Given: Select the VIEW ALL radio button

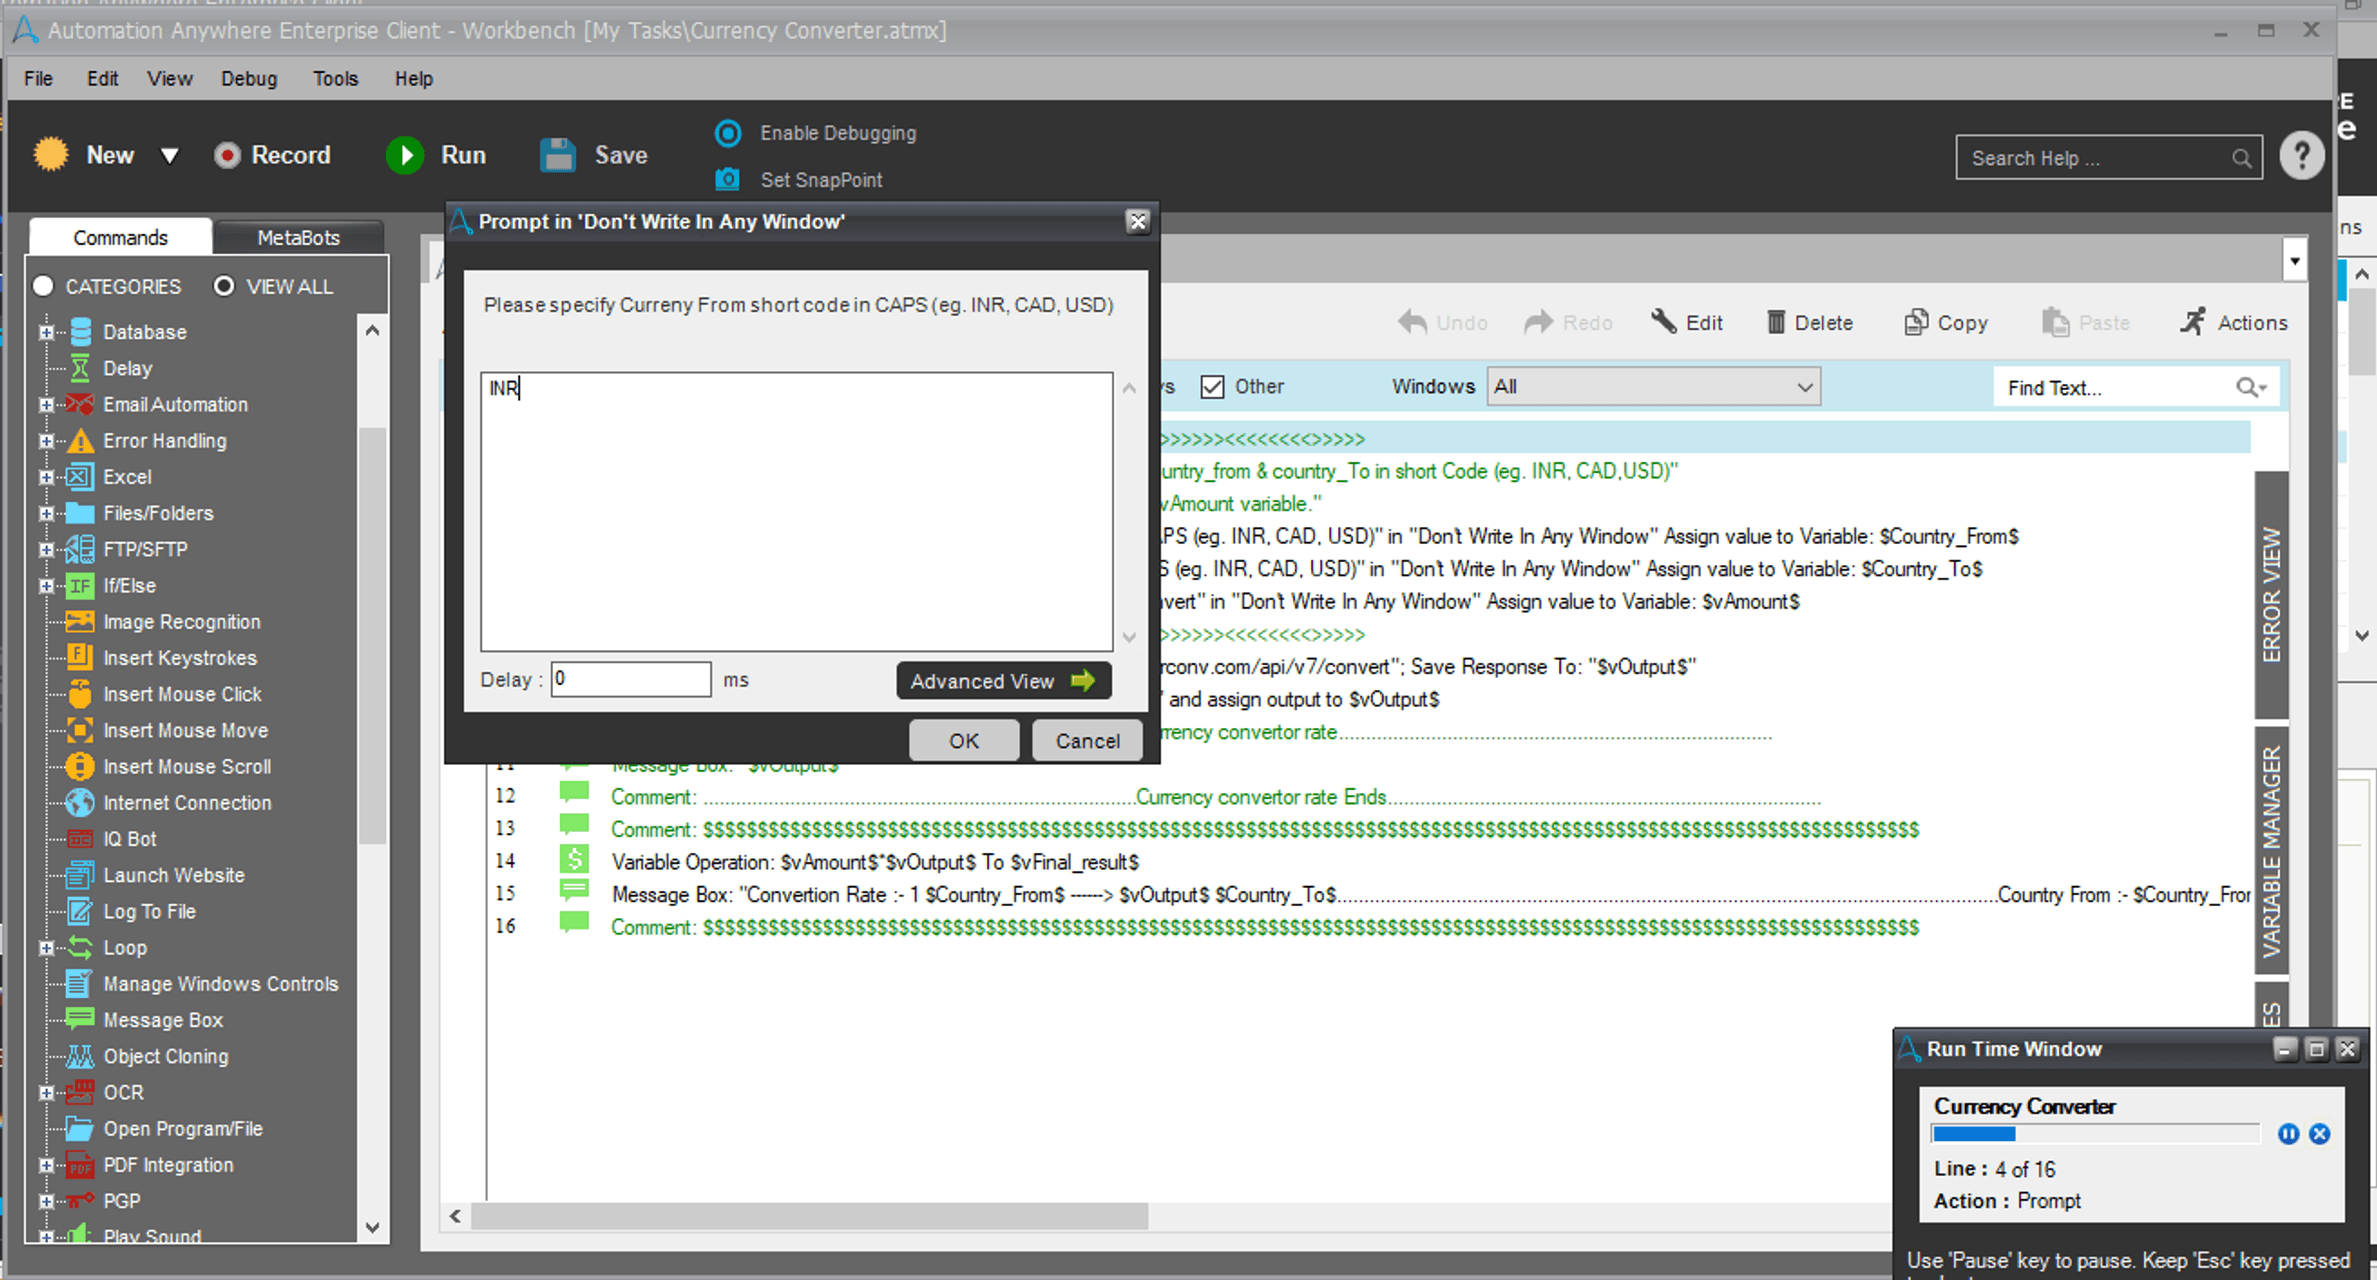Looking at the screenshot, I should tap(224, 286).
